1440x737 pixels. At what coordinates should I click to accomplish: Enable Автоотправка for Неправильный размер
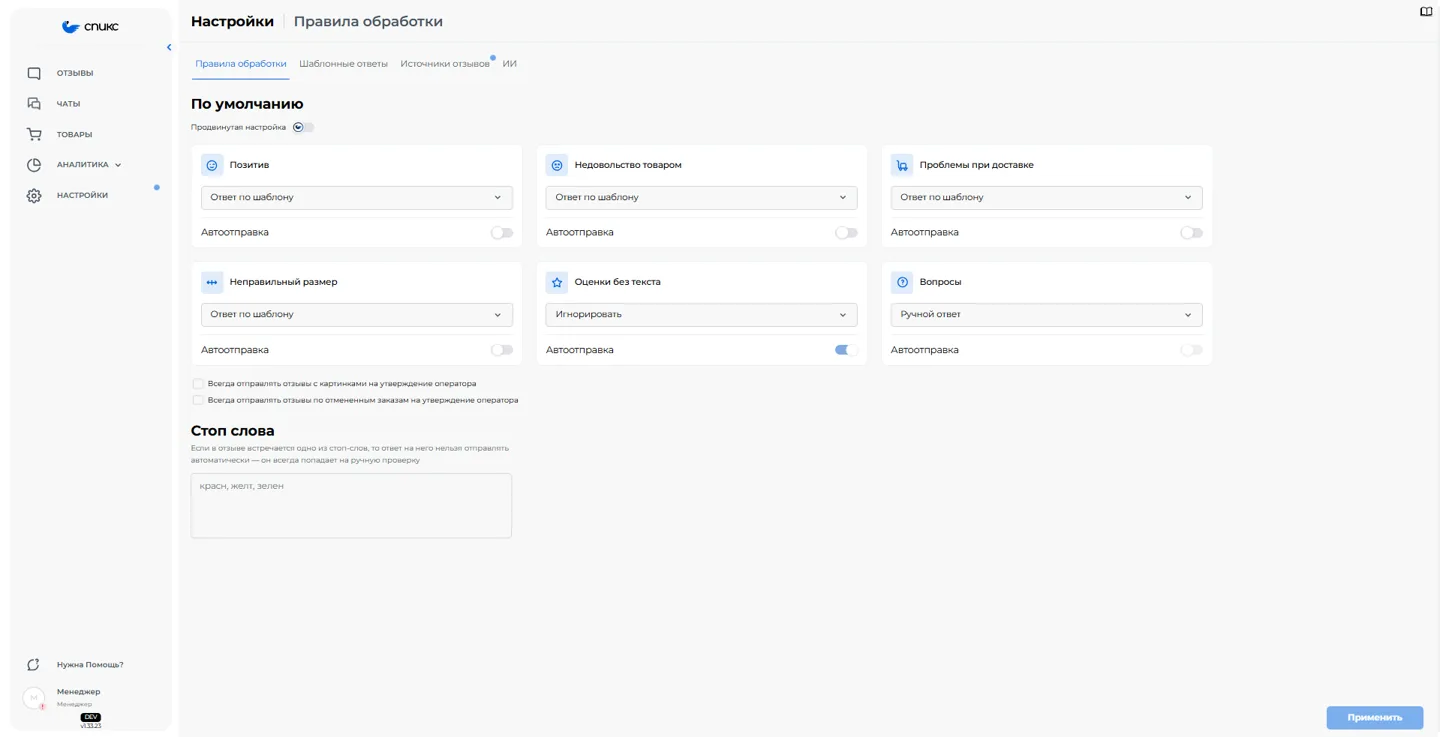coord(502,350)
